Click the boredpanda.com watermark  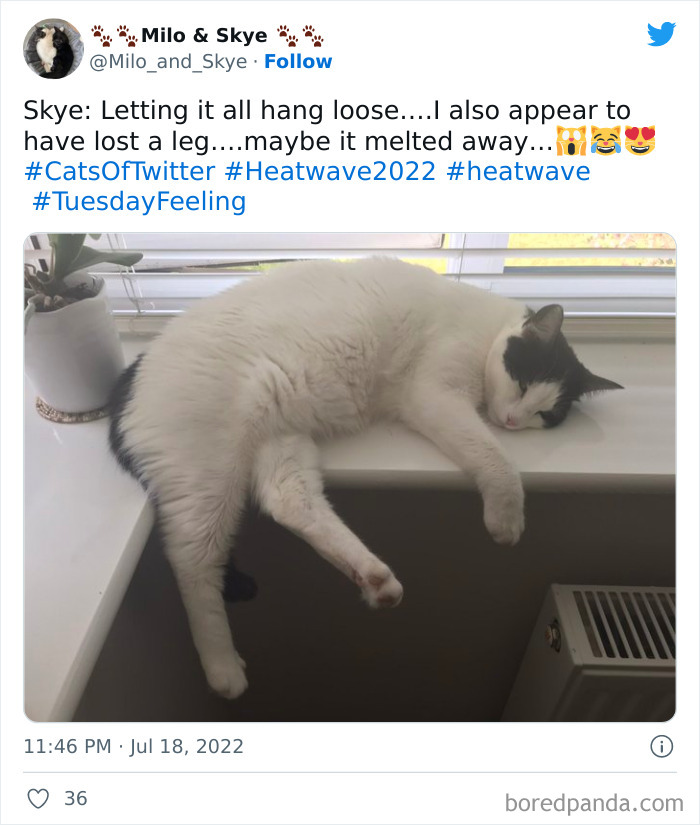[x=594, y=803]
